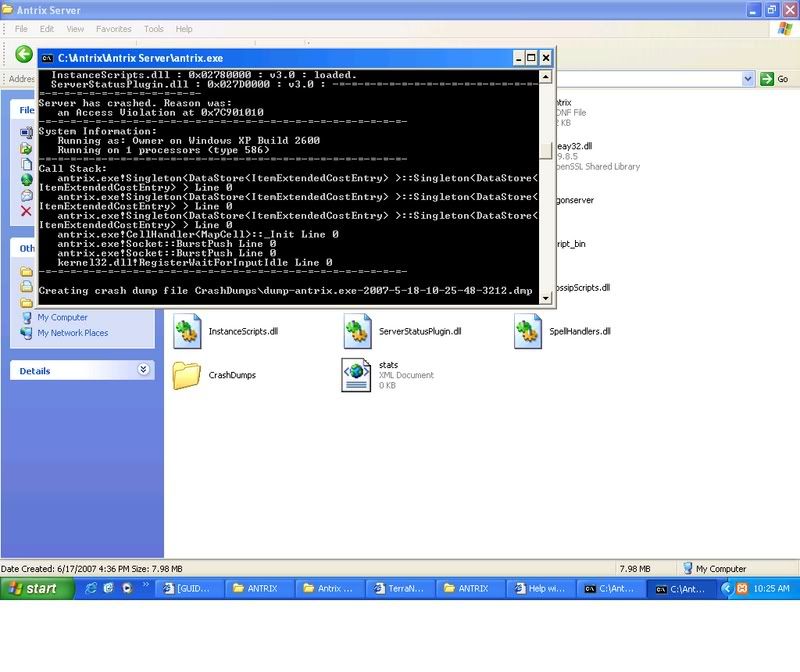Collapse the File tasks panel
The width and height of the screenshot is (800, 672).
coord(25,109)
